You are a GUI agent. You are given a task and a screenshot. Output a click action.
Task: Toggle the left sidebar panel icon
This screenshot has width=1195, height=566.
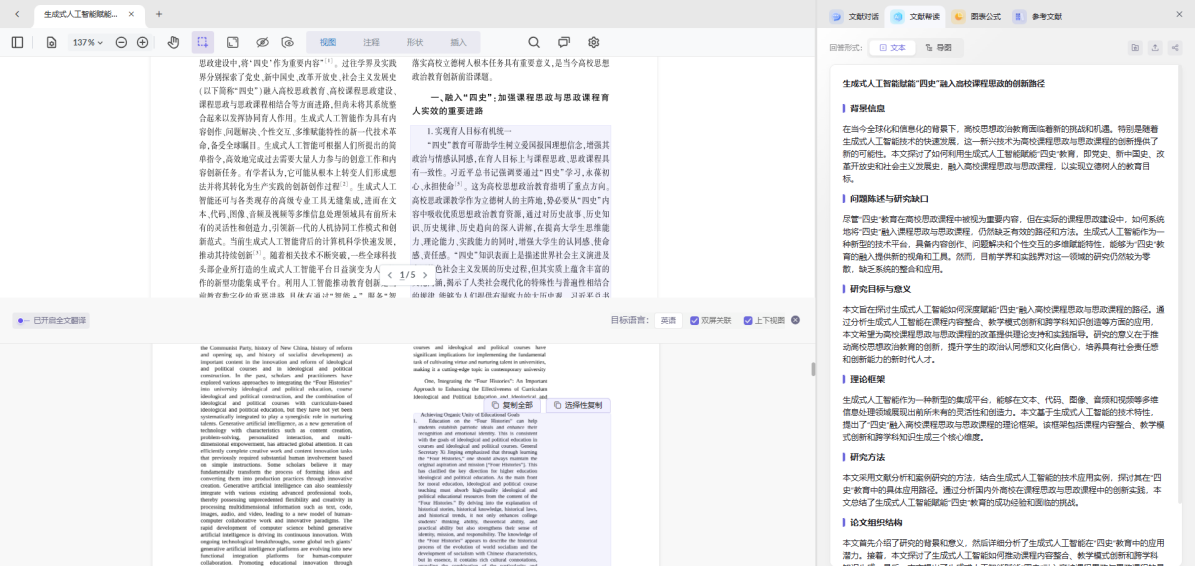coord(17,42)
